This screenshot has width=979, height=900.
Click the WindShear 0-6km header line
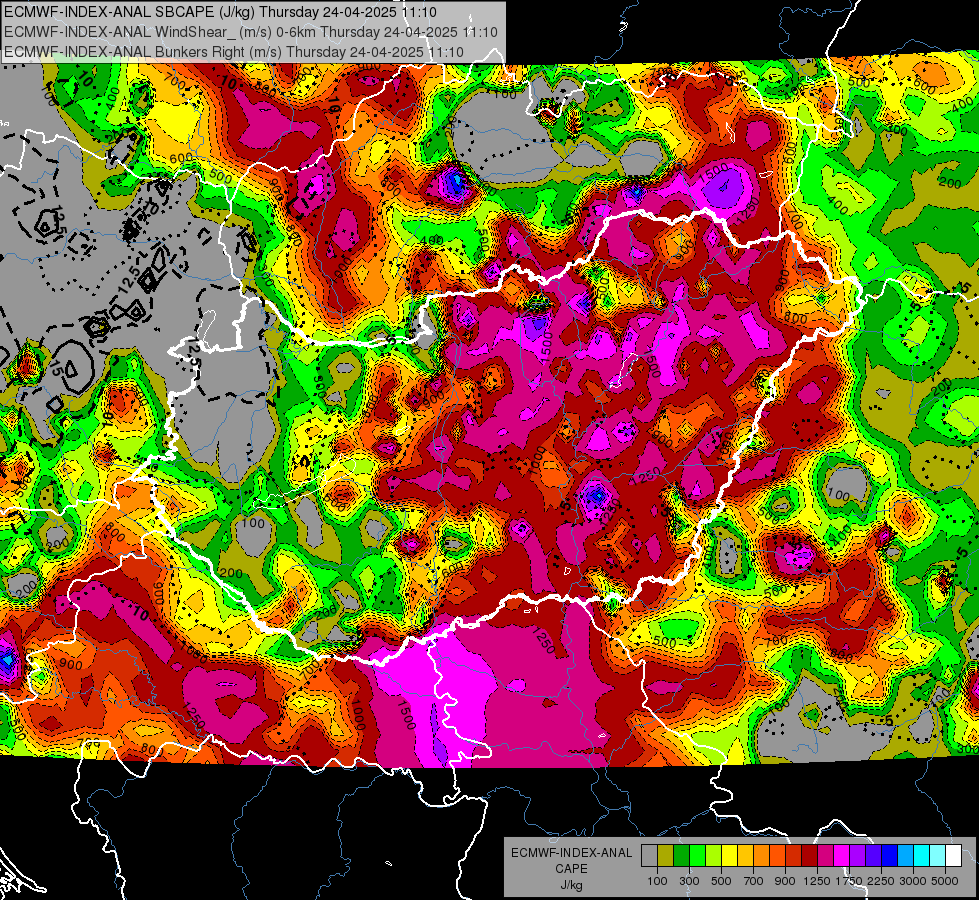250,32
